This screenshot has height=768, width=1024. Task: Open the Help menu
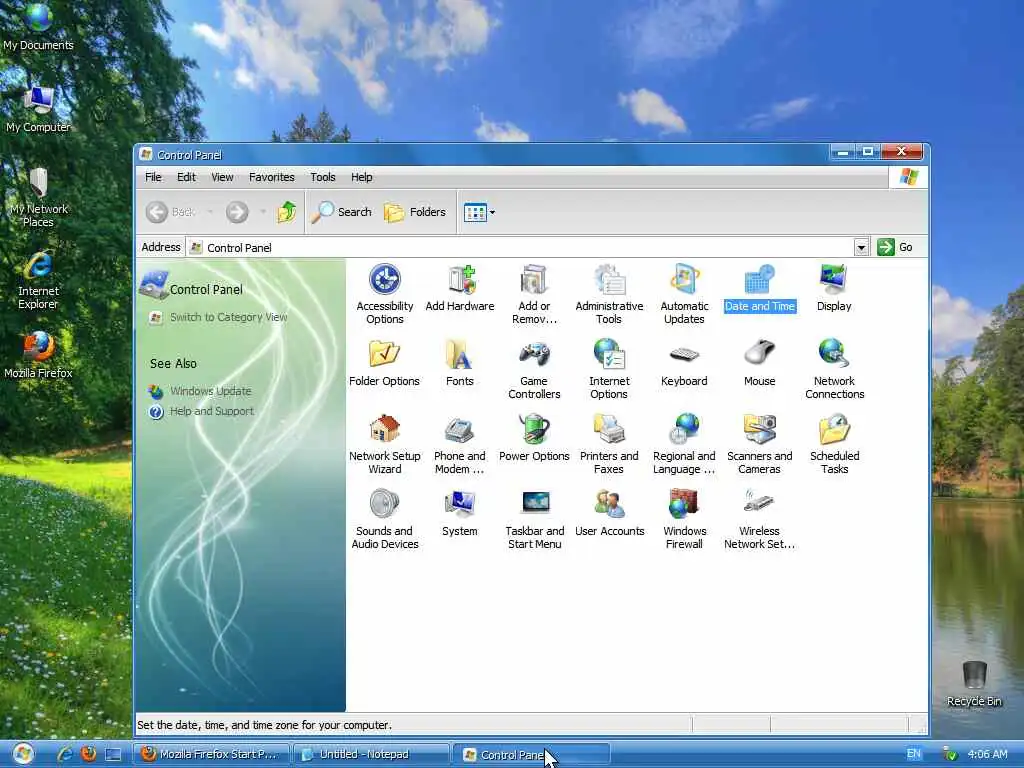tap(361, 177)
